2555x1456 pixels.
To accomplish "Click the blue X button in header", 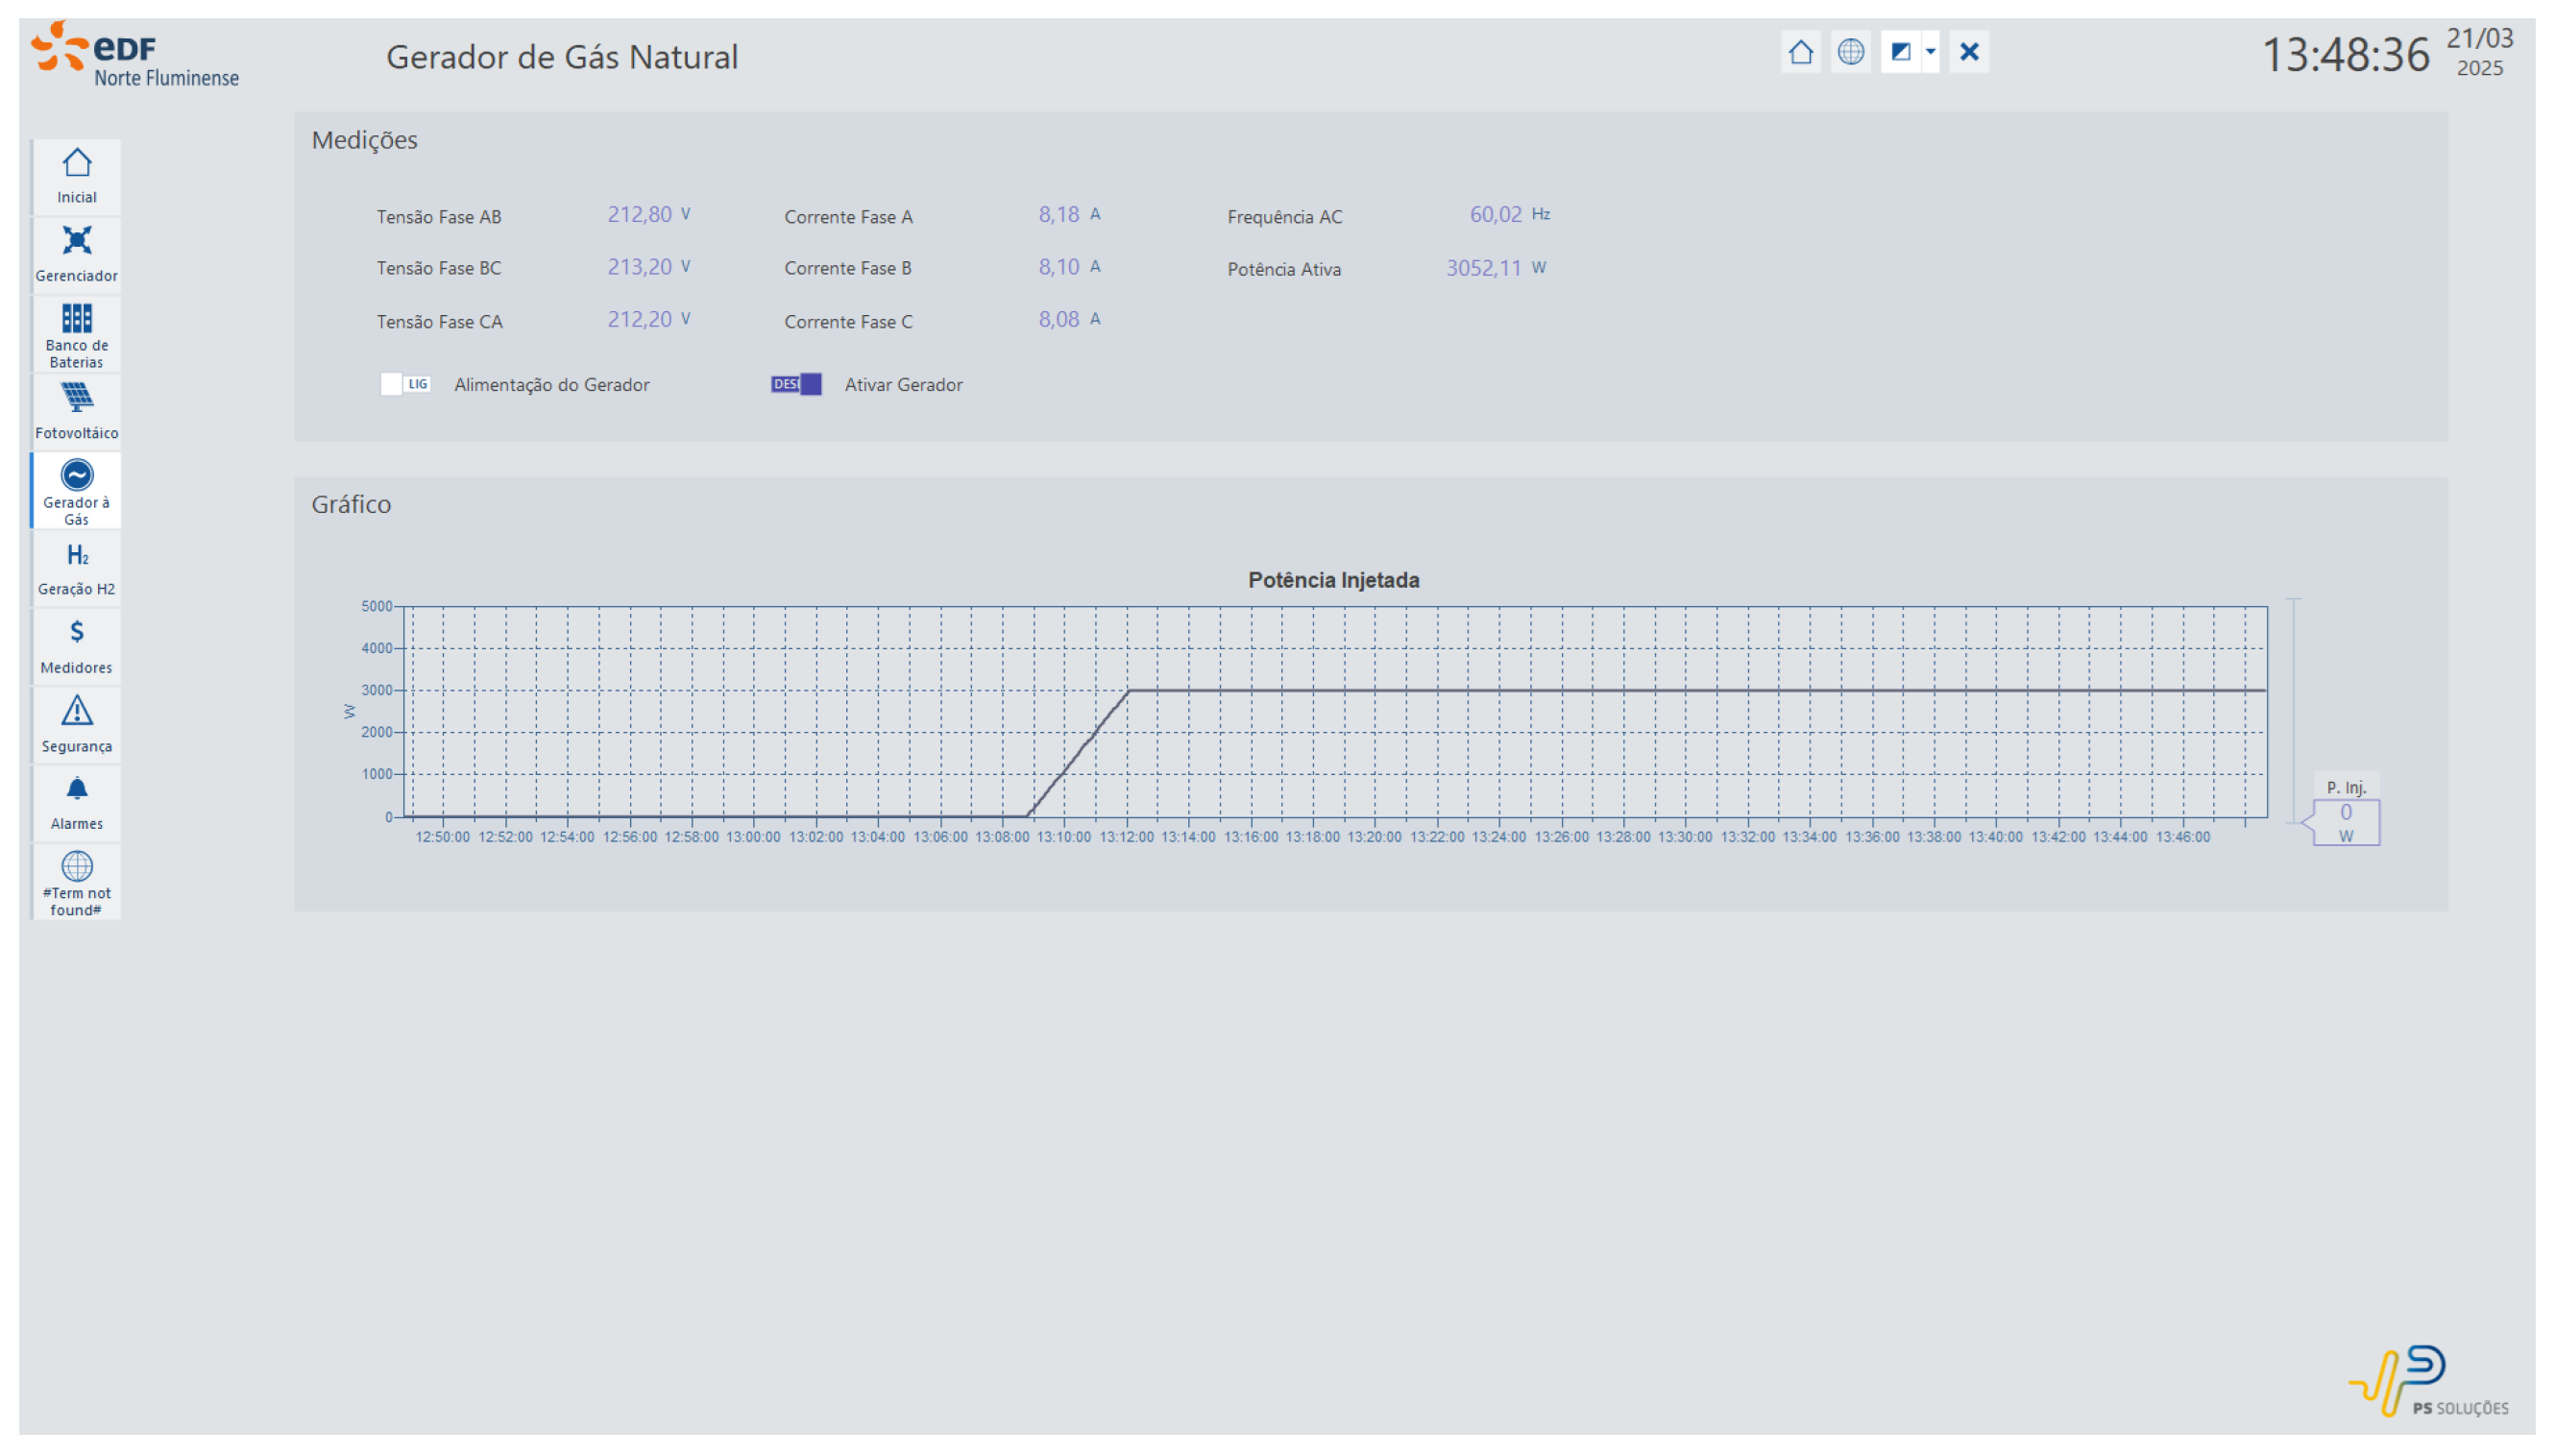I will 1968,52.
